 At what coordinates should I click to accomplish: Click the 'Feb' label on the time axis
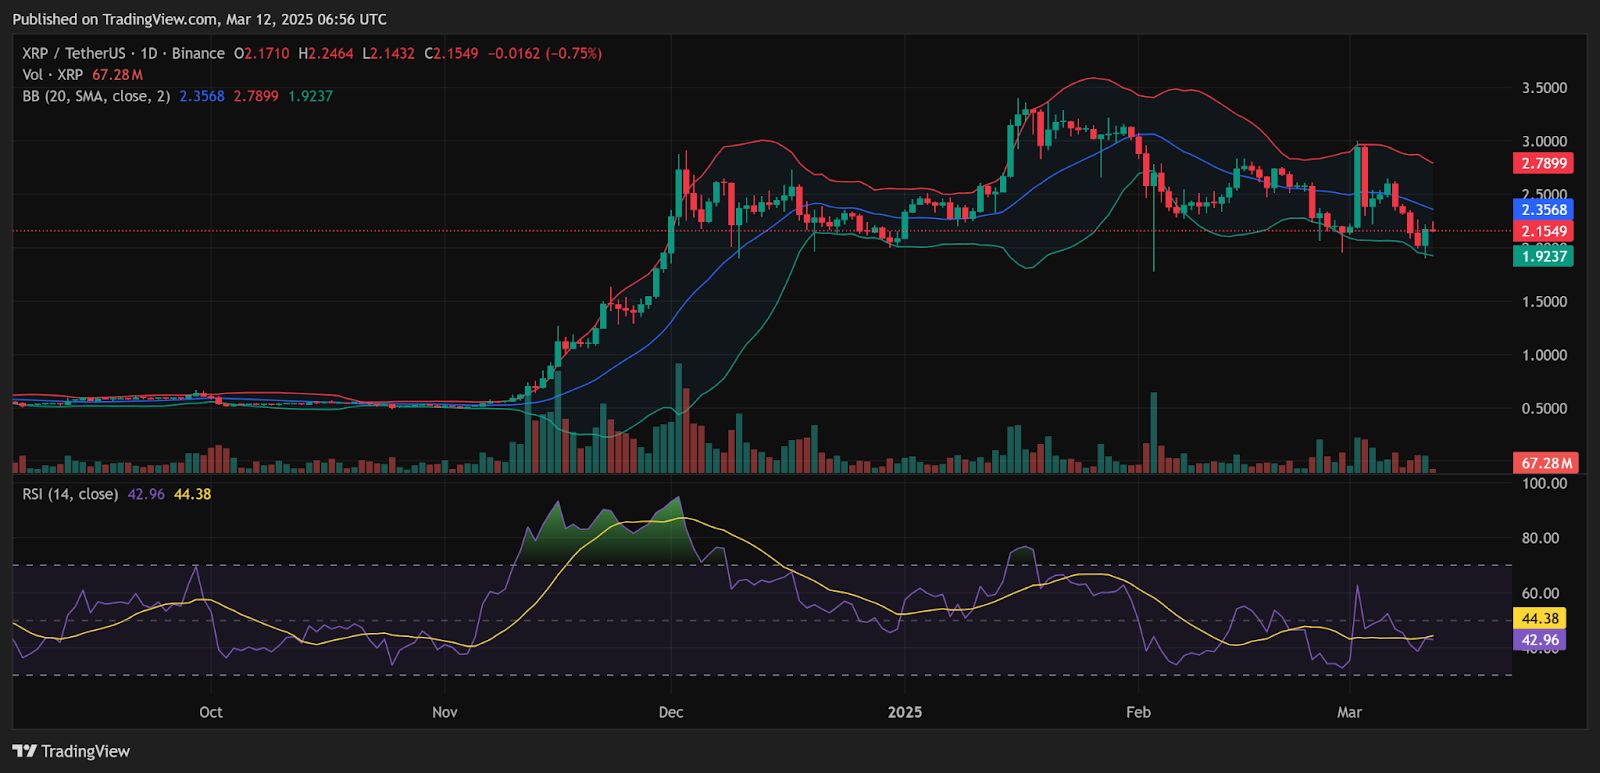click(x=1138, y=712)
